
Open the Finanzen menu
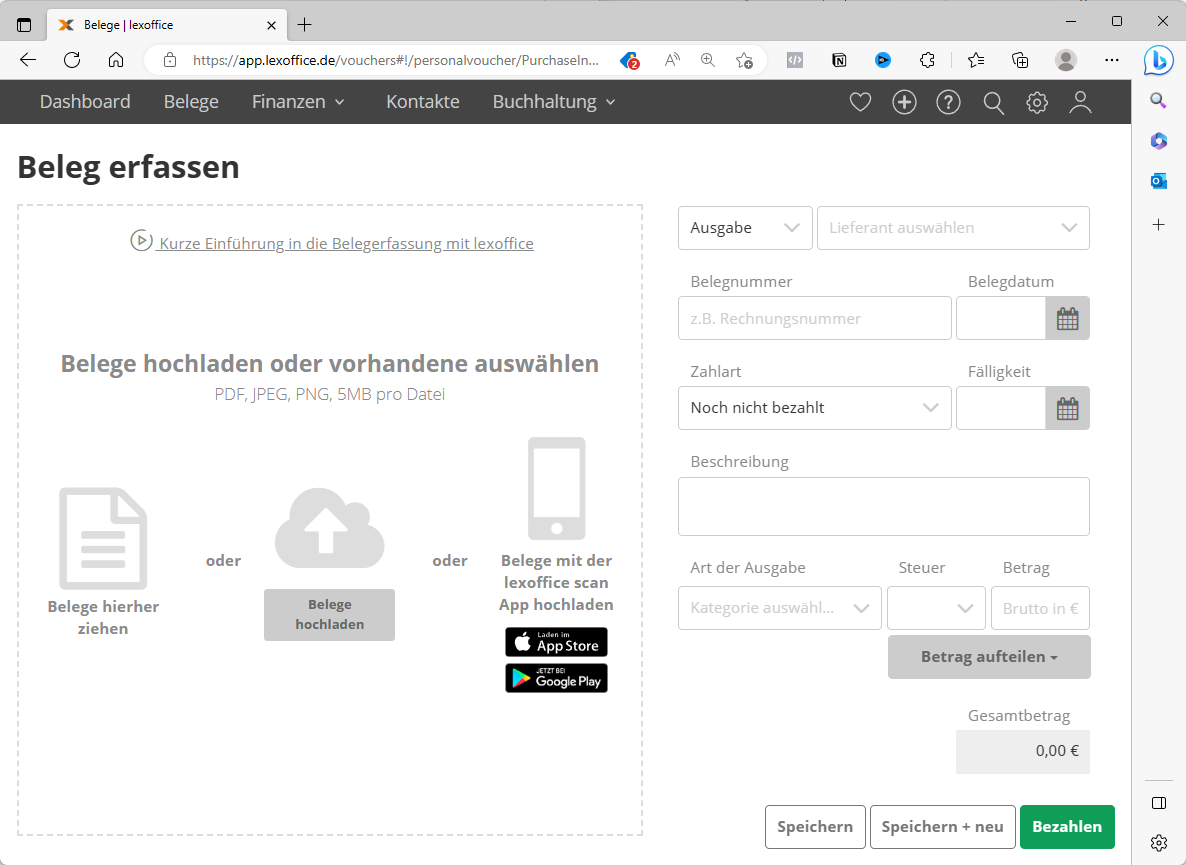pyautogui.click(x=298, y=101)
